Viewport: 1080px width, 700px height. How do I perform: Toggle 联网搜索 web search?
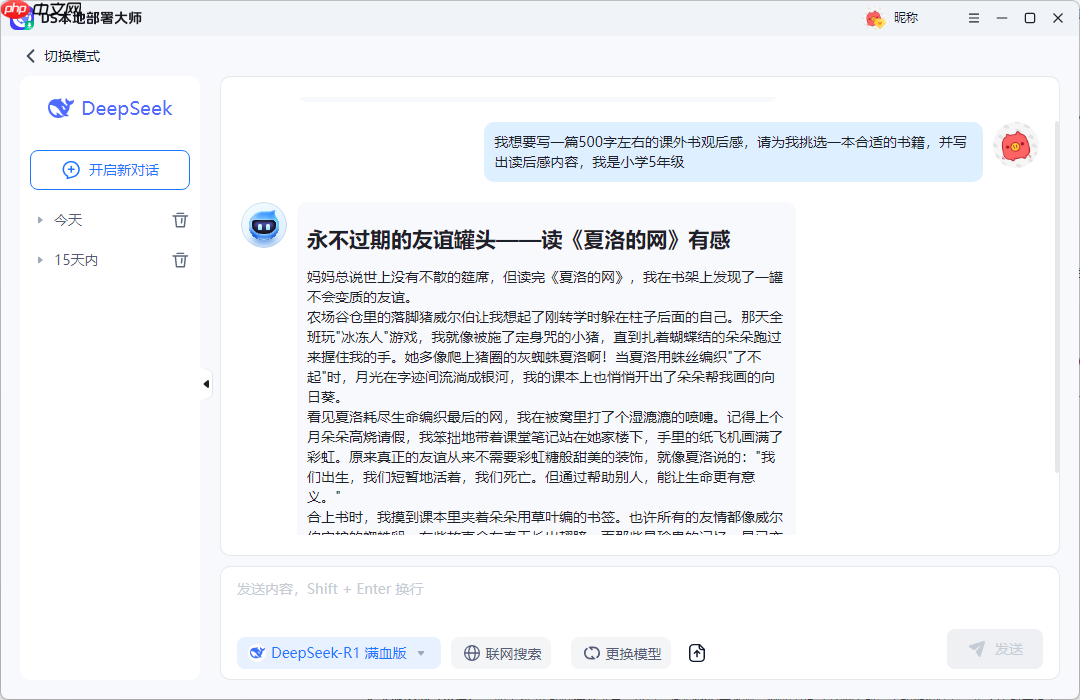click(x=501, y=653)
